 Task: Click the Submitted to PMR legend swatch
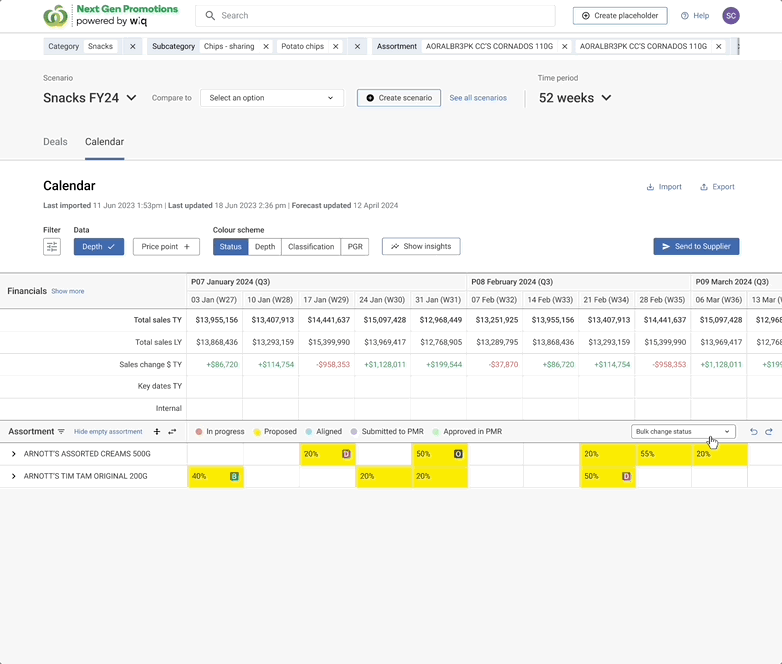[x=354, y=432]
